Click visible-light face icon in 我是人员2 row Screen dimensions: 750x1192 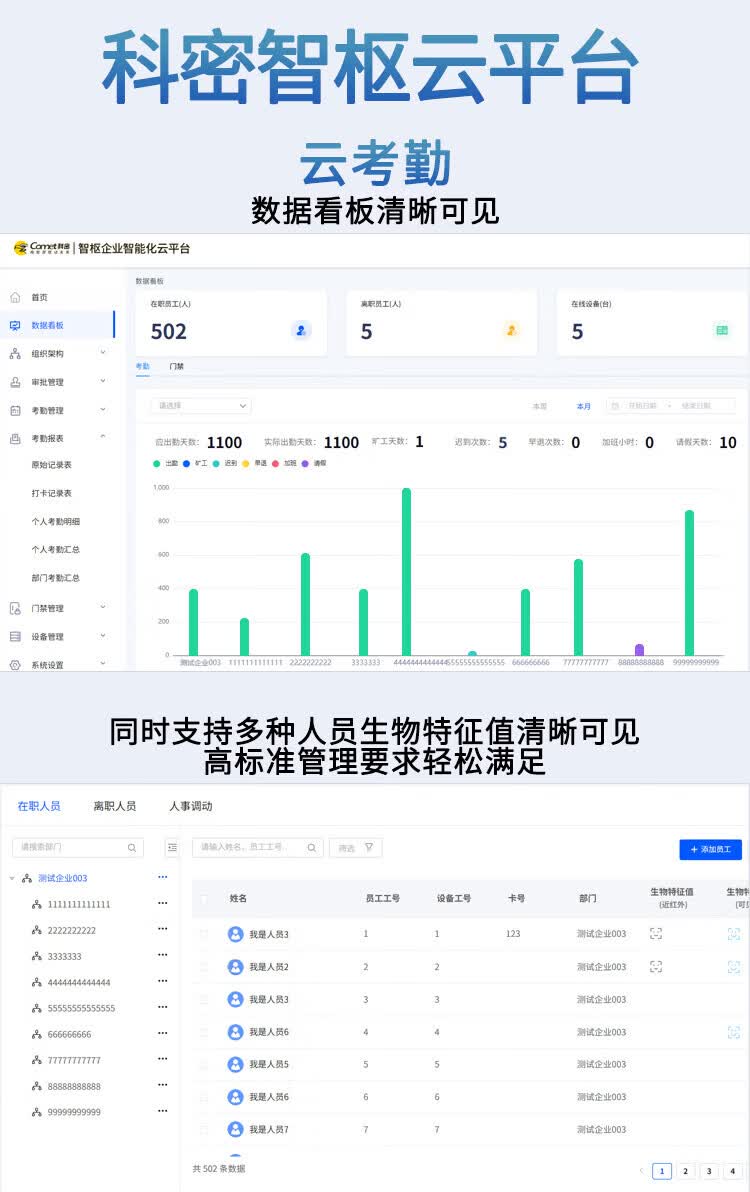733,966
